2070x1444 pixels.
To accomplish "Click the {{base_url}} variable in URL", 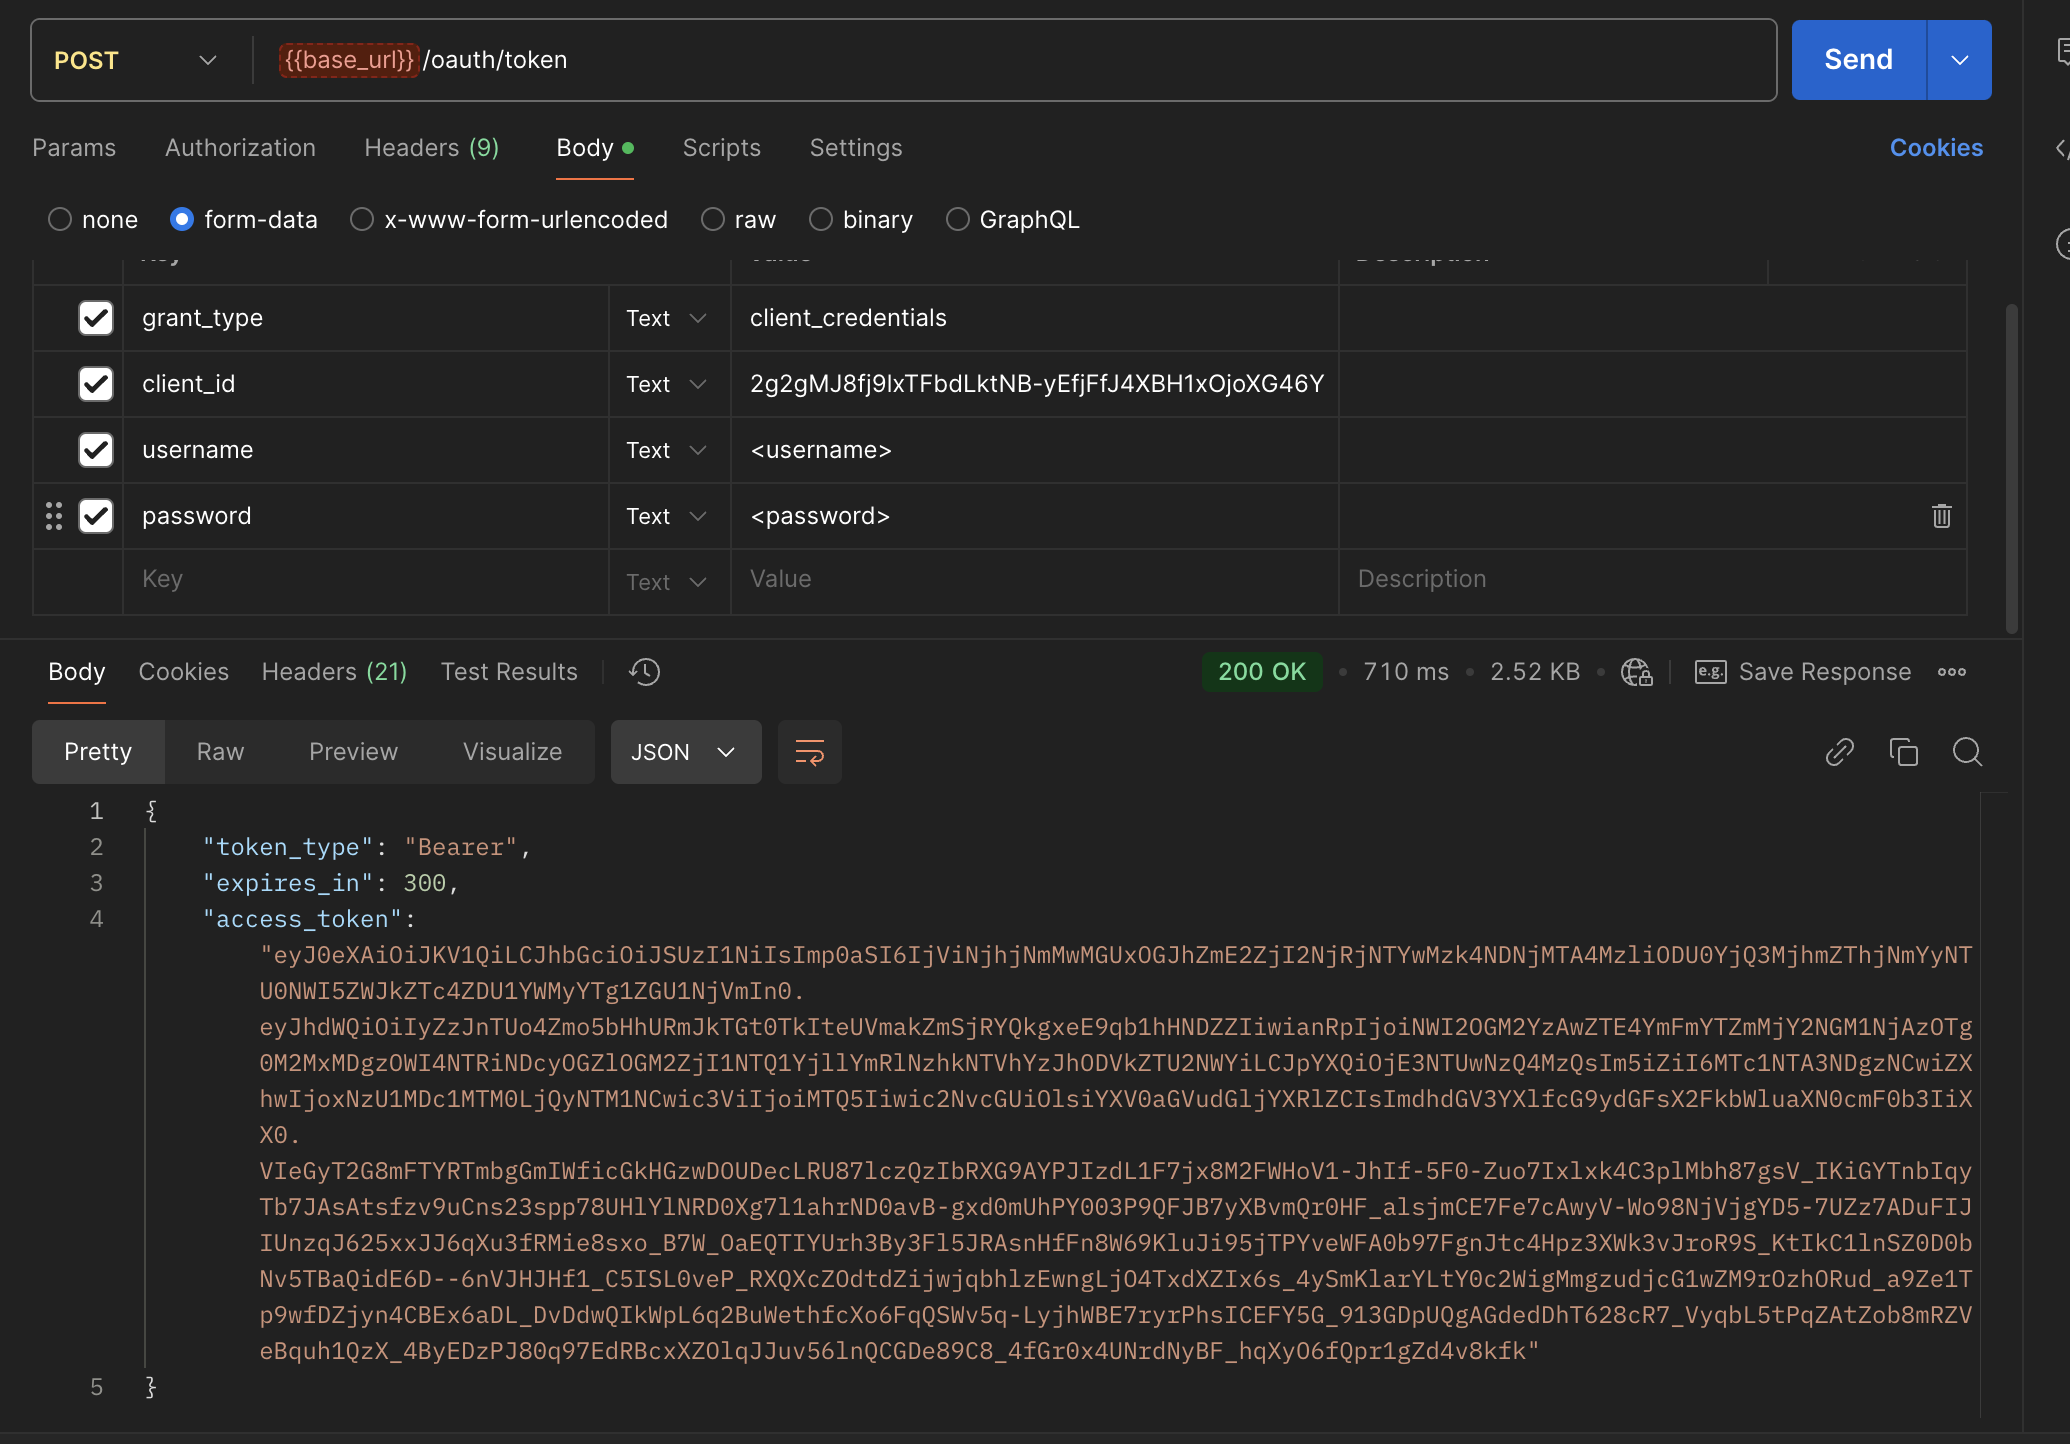I will [349, 60].
